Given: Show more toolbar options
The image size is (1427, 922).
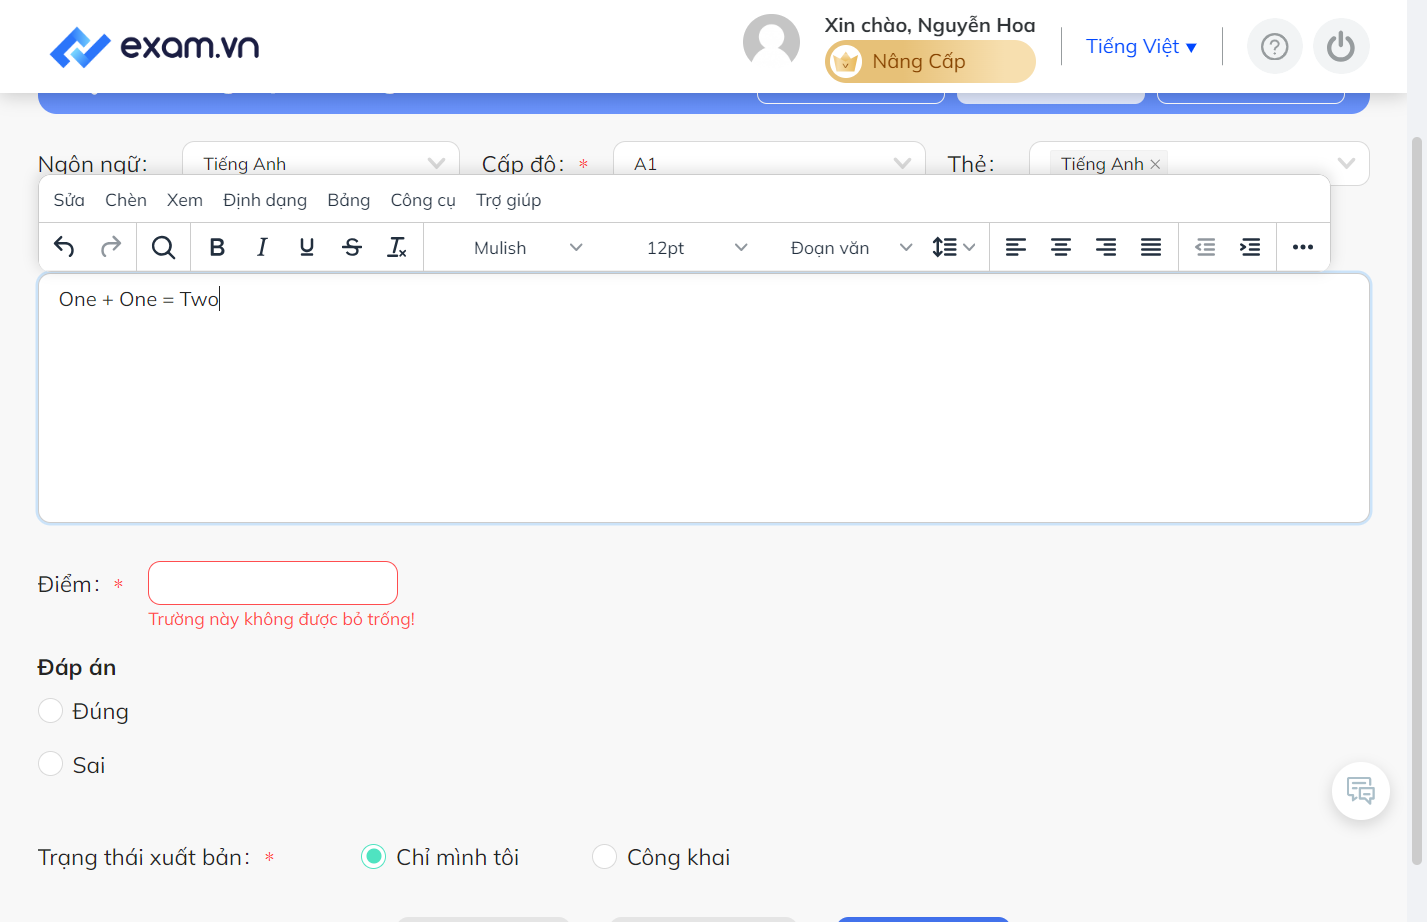Looking at the screenshot, I should click(x=1303, y=247).
